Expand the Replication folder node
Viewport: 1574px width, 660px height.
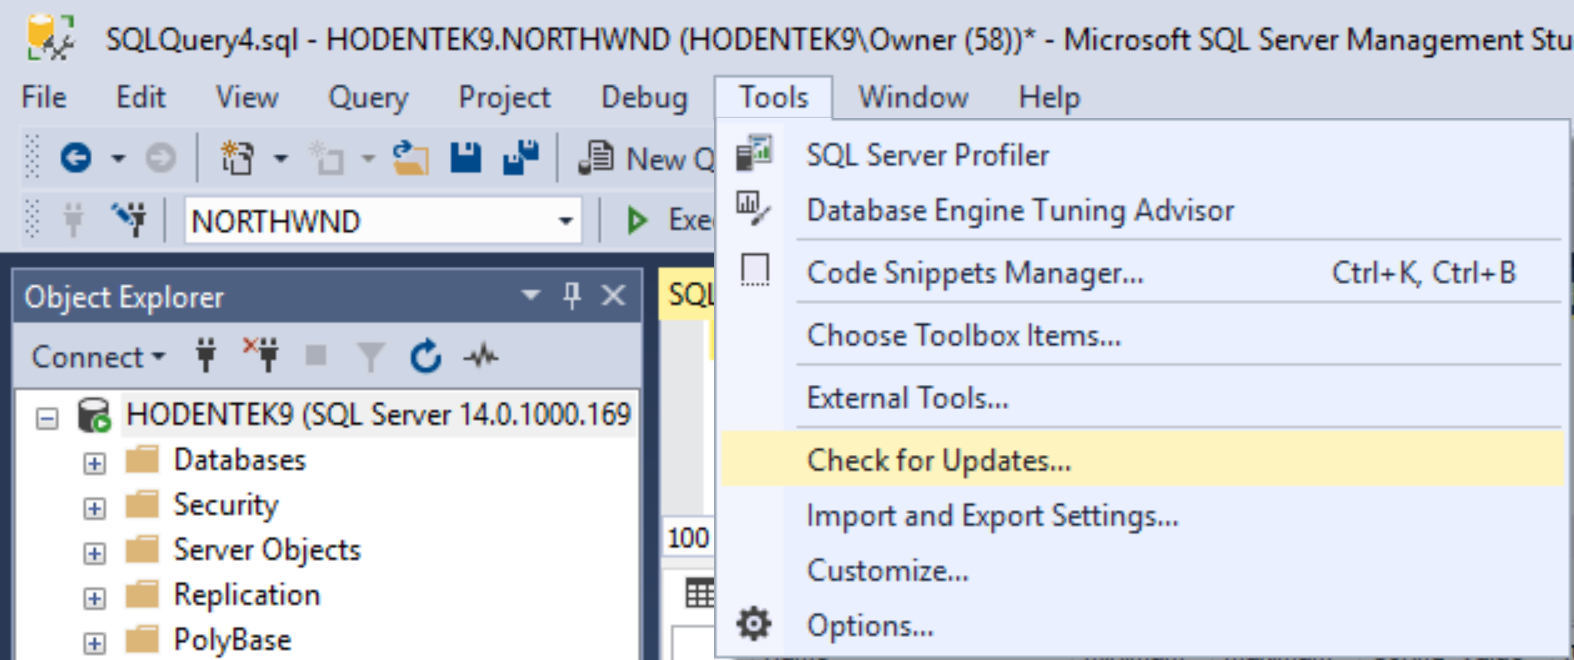[94, 598]
